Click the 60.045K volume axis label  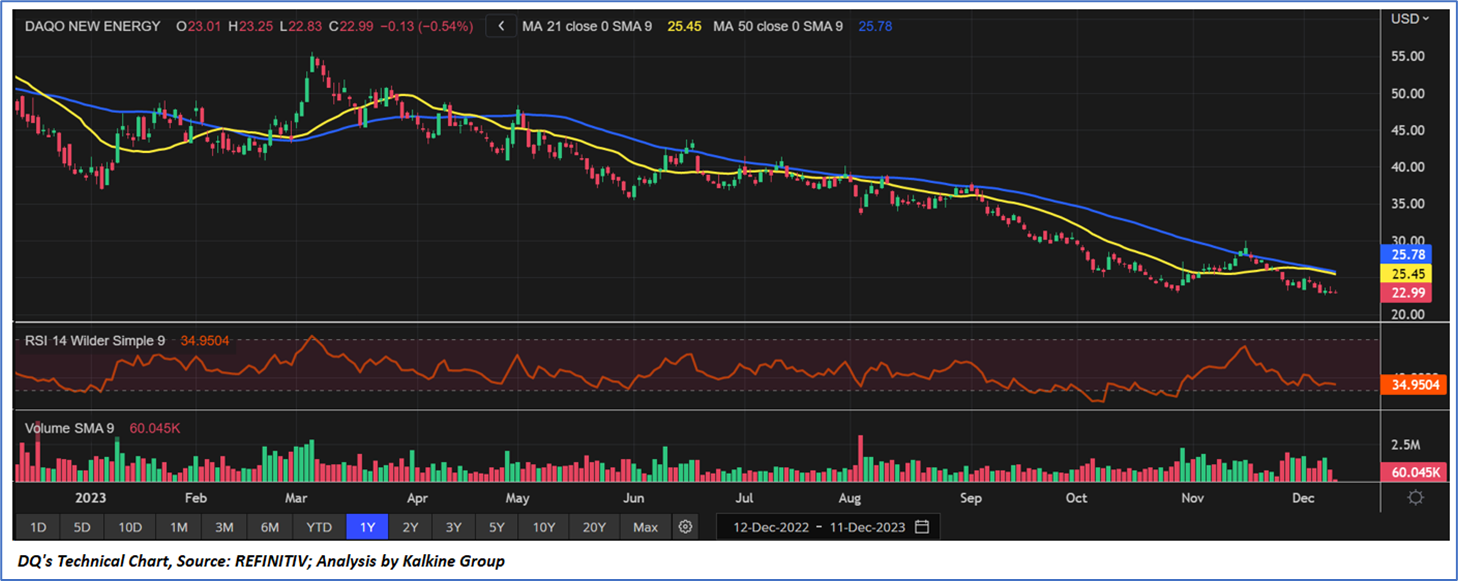[1411, 472]
